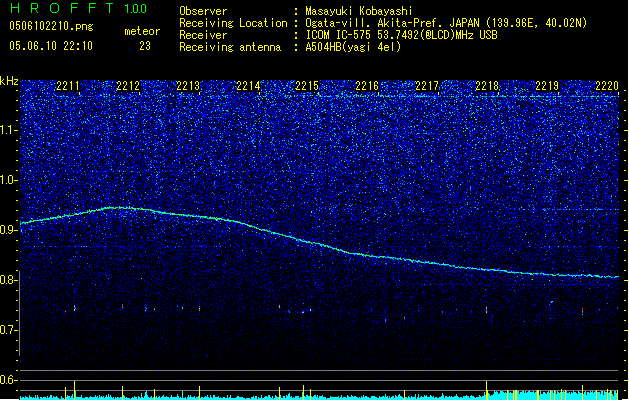Select observer name Masayuki Kobayashi
The width and height of the screenshot is (629, 400).
point(359,11)
